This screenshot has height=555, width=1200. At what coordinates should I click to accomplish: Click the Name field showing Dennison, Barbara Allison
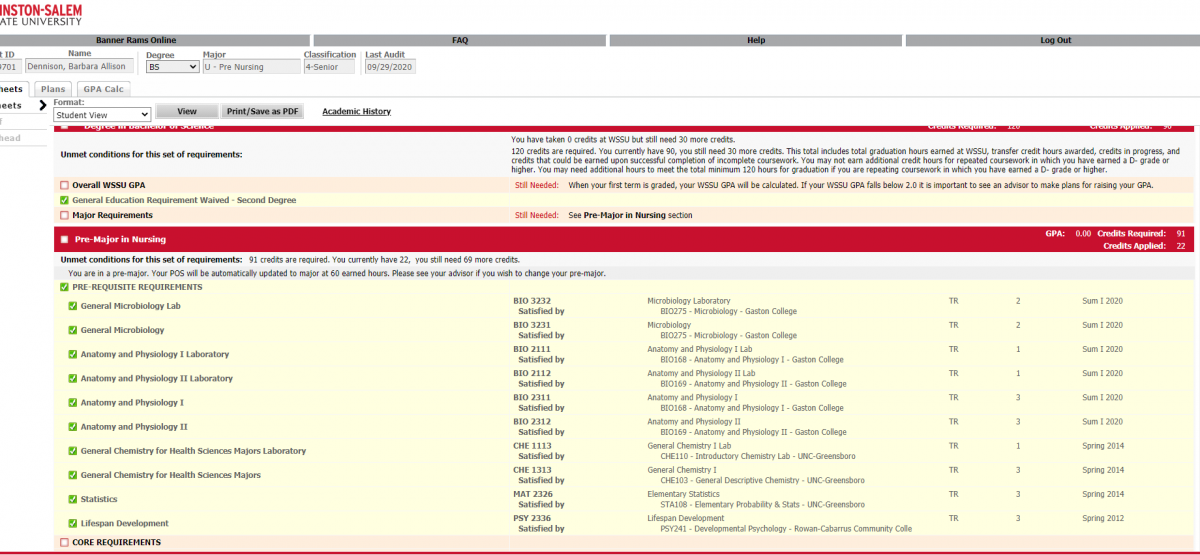[80, 67]
